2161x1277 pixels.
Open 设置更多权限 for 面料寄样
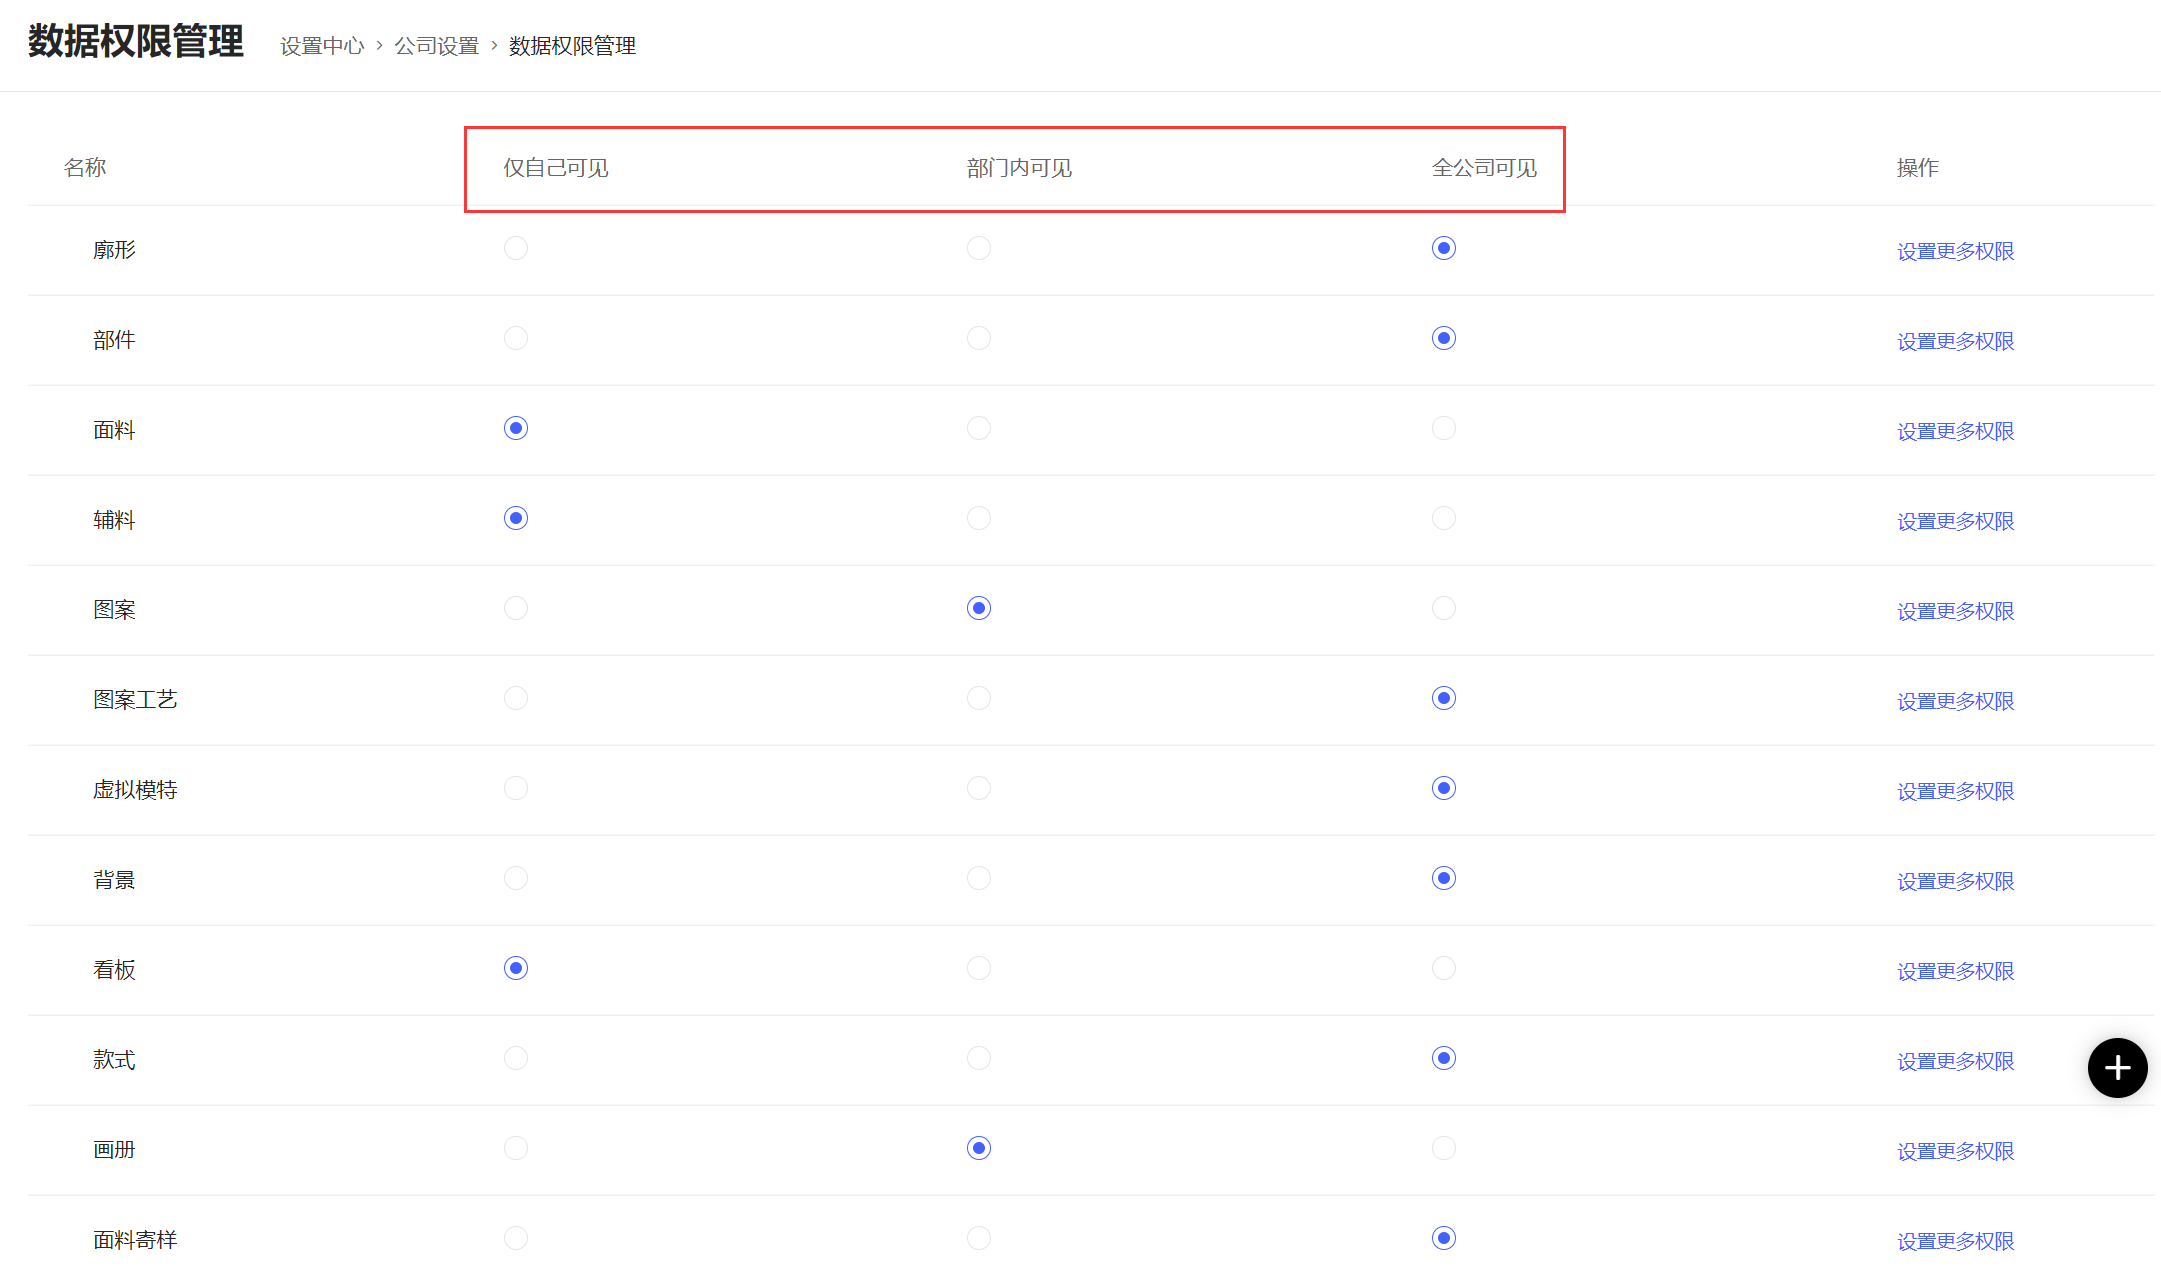pyautogui.click(x=1955, y=1241)
